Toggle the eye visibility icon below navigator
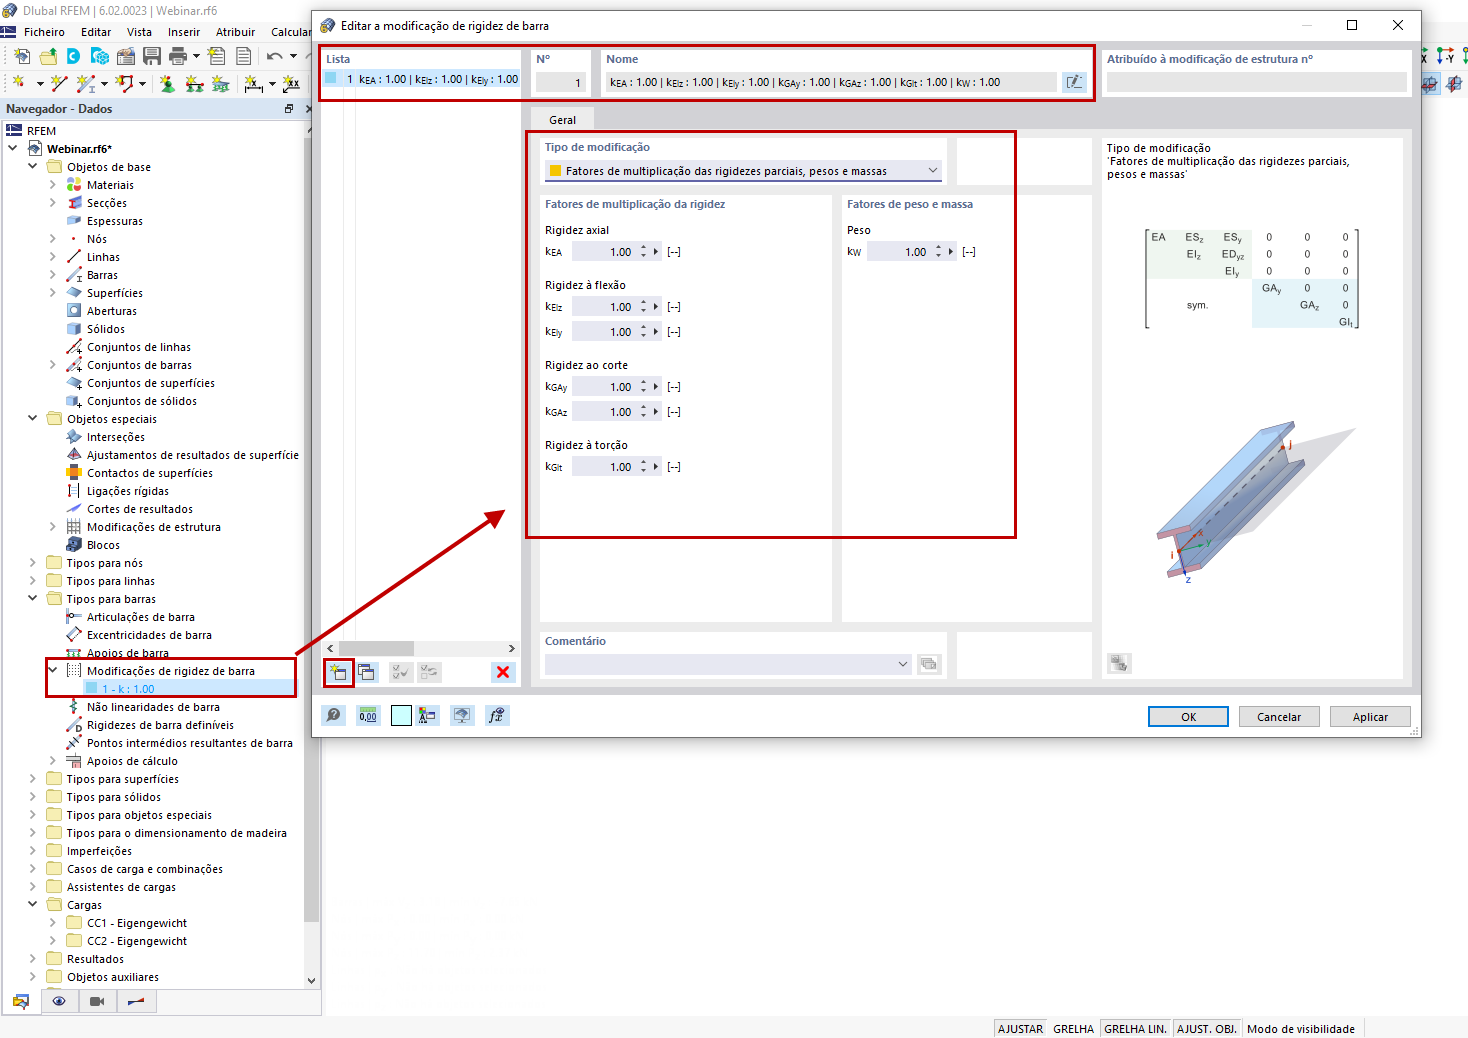The width and height of the screenshot is (1468, 1038). tap(59, 1001)
